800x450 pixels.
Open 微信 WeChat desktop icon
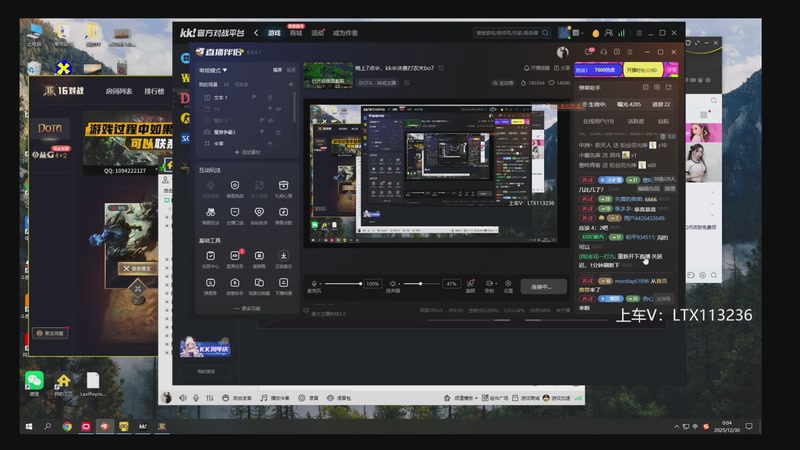coord(34,383)
